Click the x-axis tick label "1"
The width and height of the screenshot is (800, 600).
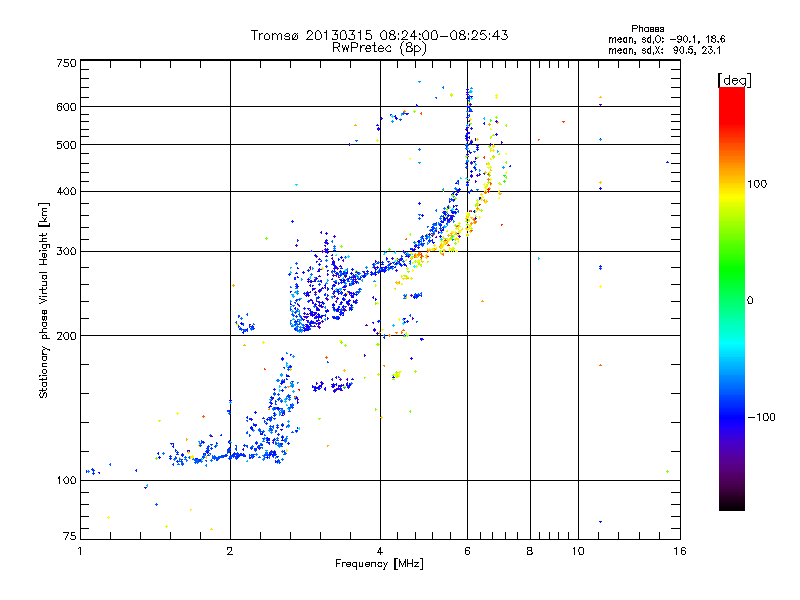(81, 551)
